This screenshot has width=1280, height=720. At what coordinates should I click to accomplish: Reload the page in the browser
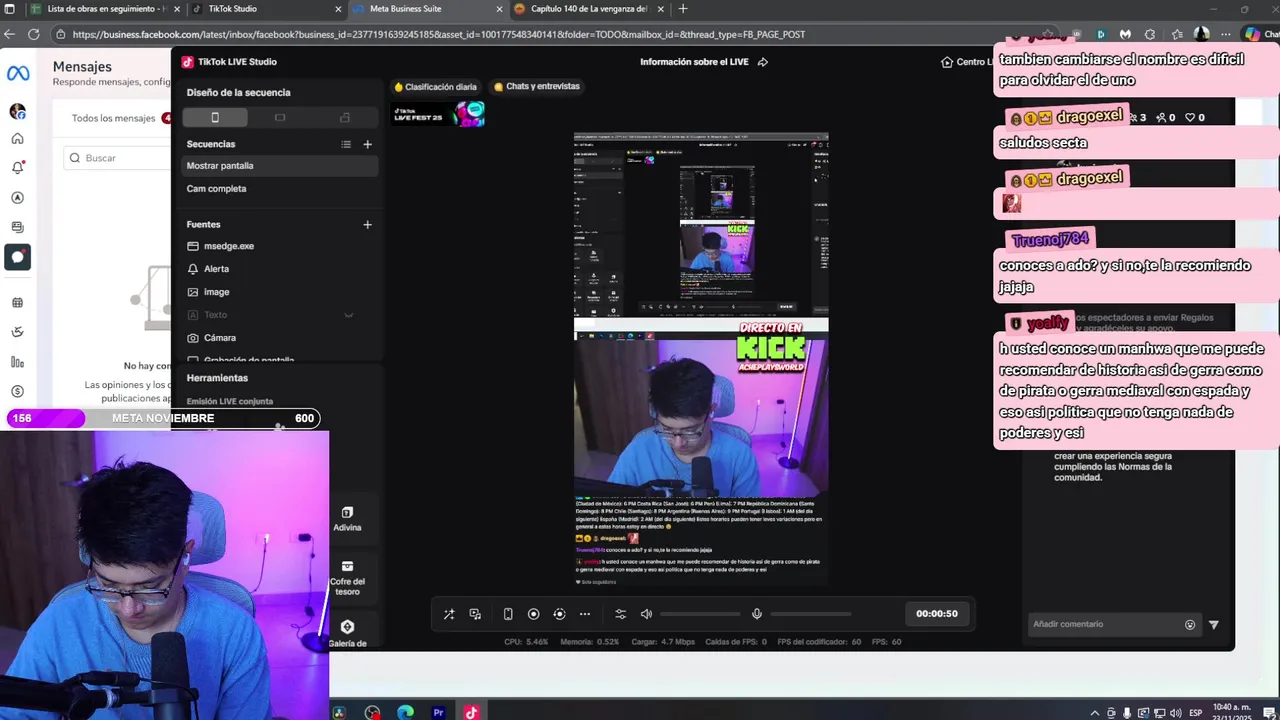coord(33,34)
